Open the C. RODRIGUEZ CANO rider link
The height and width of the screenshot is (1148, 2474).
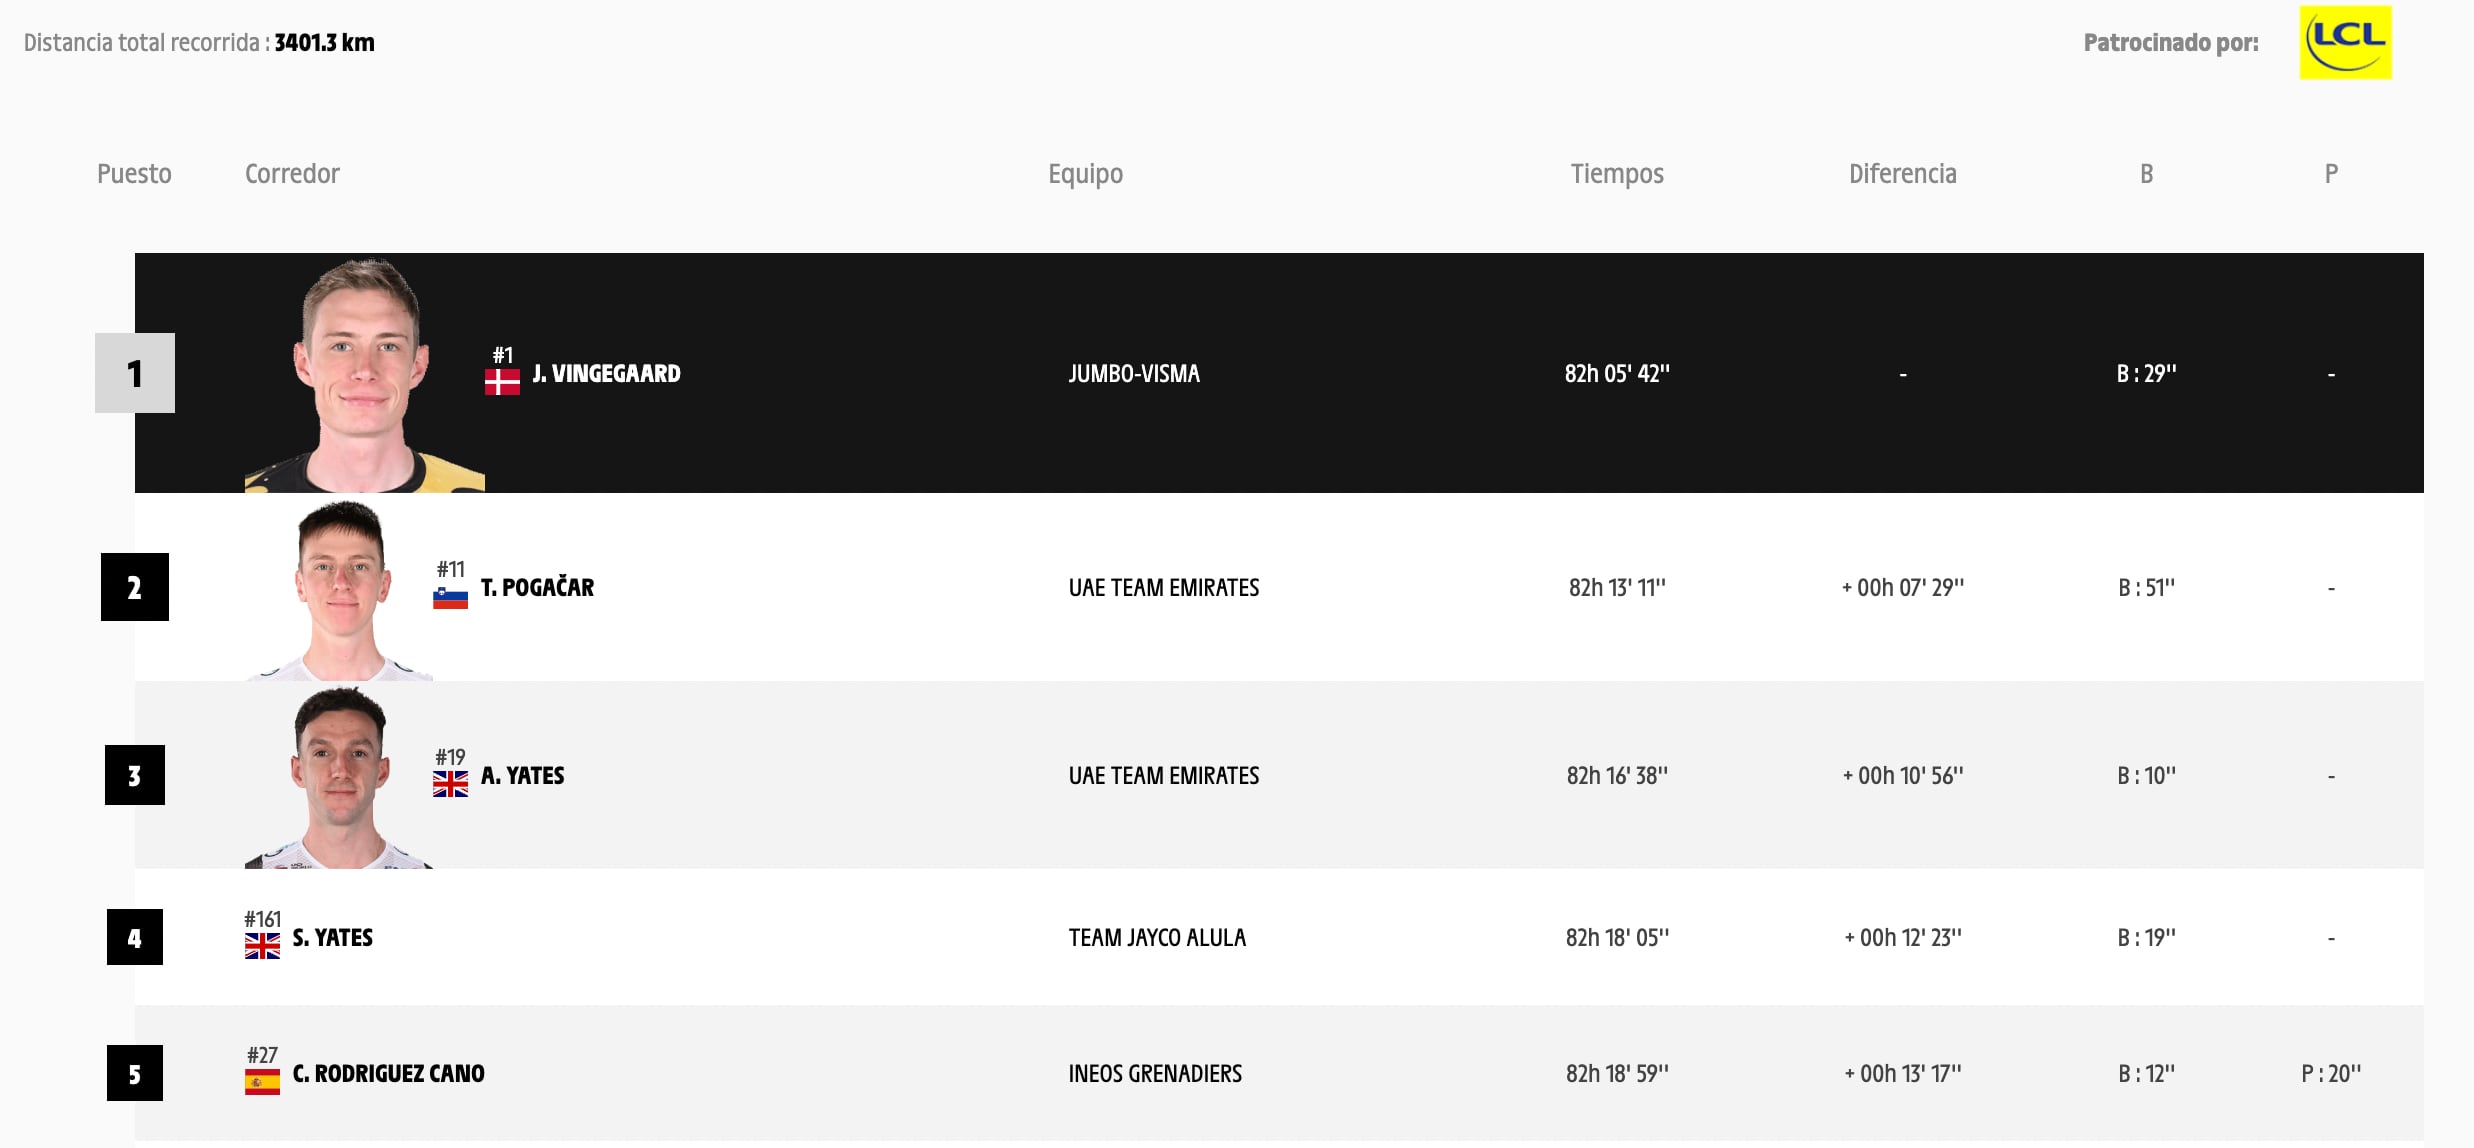pyautogui.click(x=388, y=1074)
